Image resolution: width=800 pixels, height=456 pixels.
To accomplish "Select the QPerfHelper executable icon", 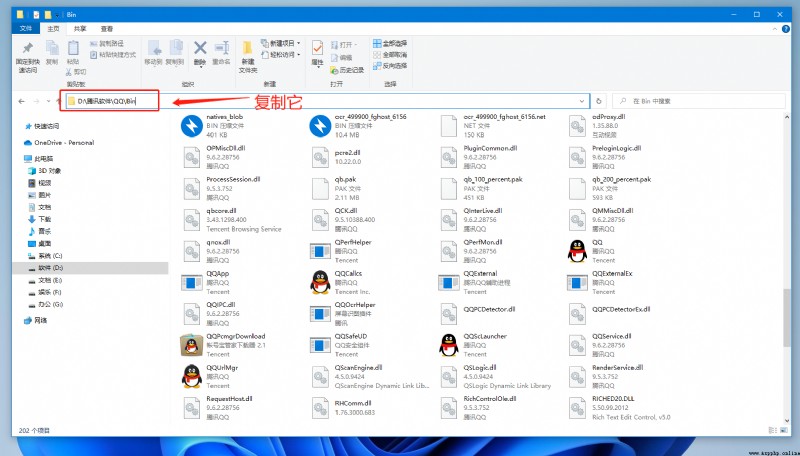I will point(320,251).
